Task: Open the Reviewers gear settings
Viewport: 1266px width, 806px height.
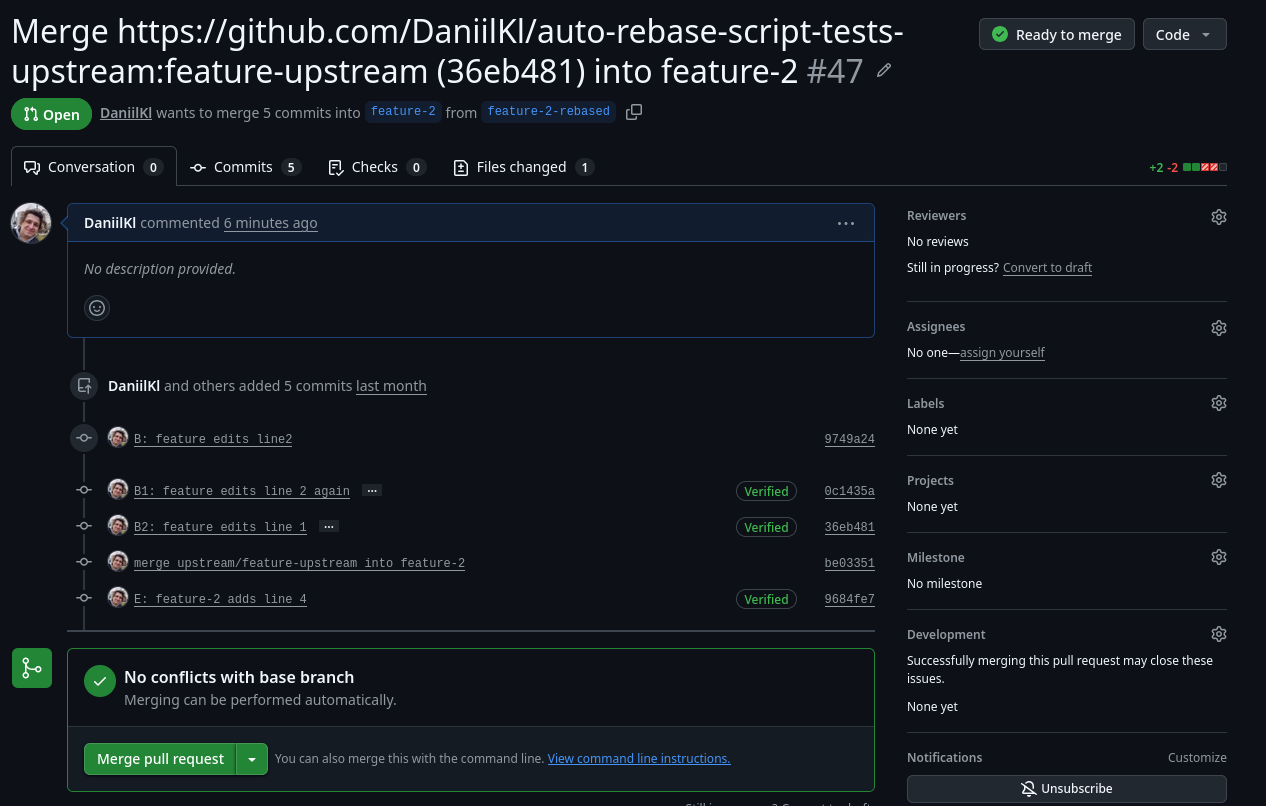Action: pyautogui.click(x=1218, y=217)
